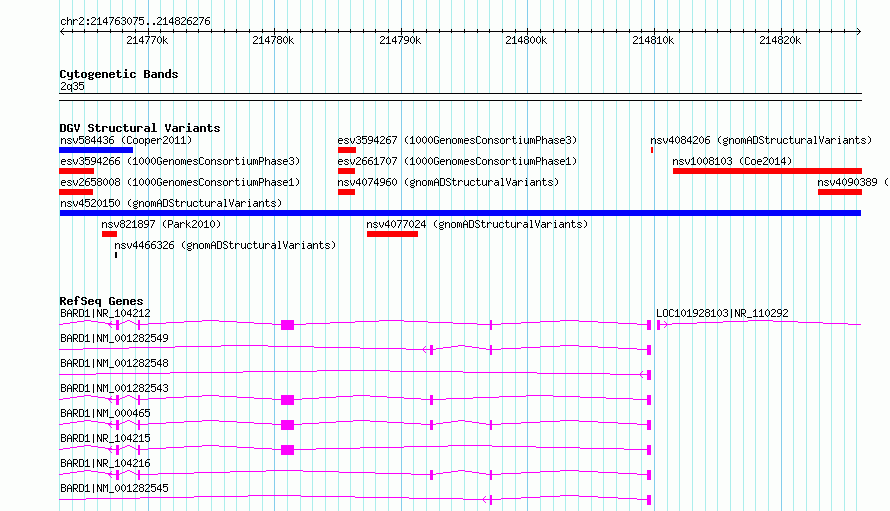The width and height of the screenshot is (890, 511).
Task: Click the 214790k ruler label
Action: [x=400, y=40]
